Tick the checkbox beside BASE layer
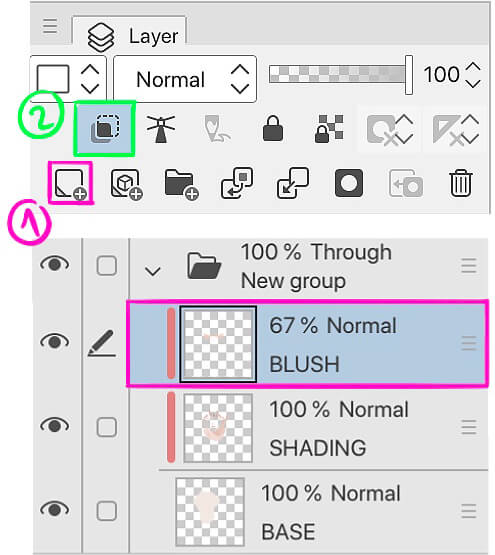495x555 pixels. (107, 511)
